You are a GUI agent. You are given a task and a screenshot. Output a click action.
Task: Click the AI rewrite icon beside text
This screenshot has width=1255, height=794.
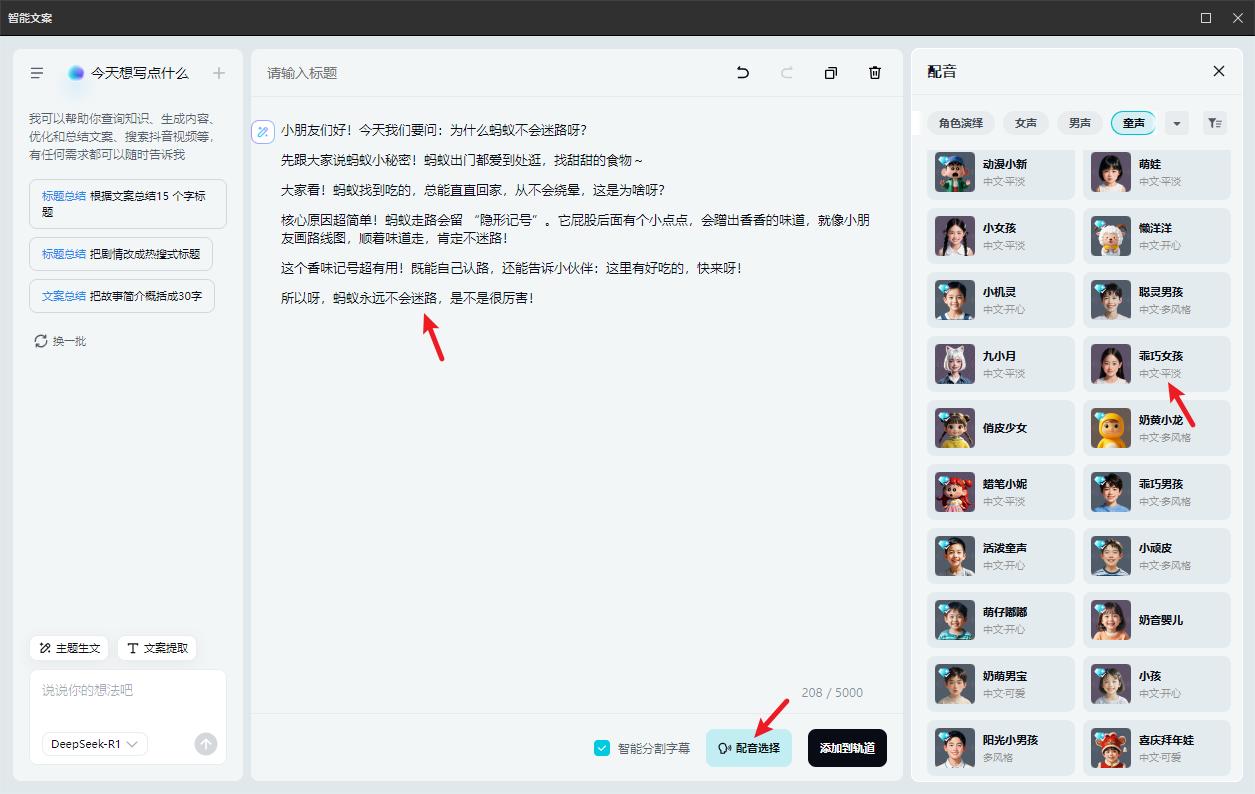point(263,131)
